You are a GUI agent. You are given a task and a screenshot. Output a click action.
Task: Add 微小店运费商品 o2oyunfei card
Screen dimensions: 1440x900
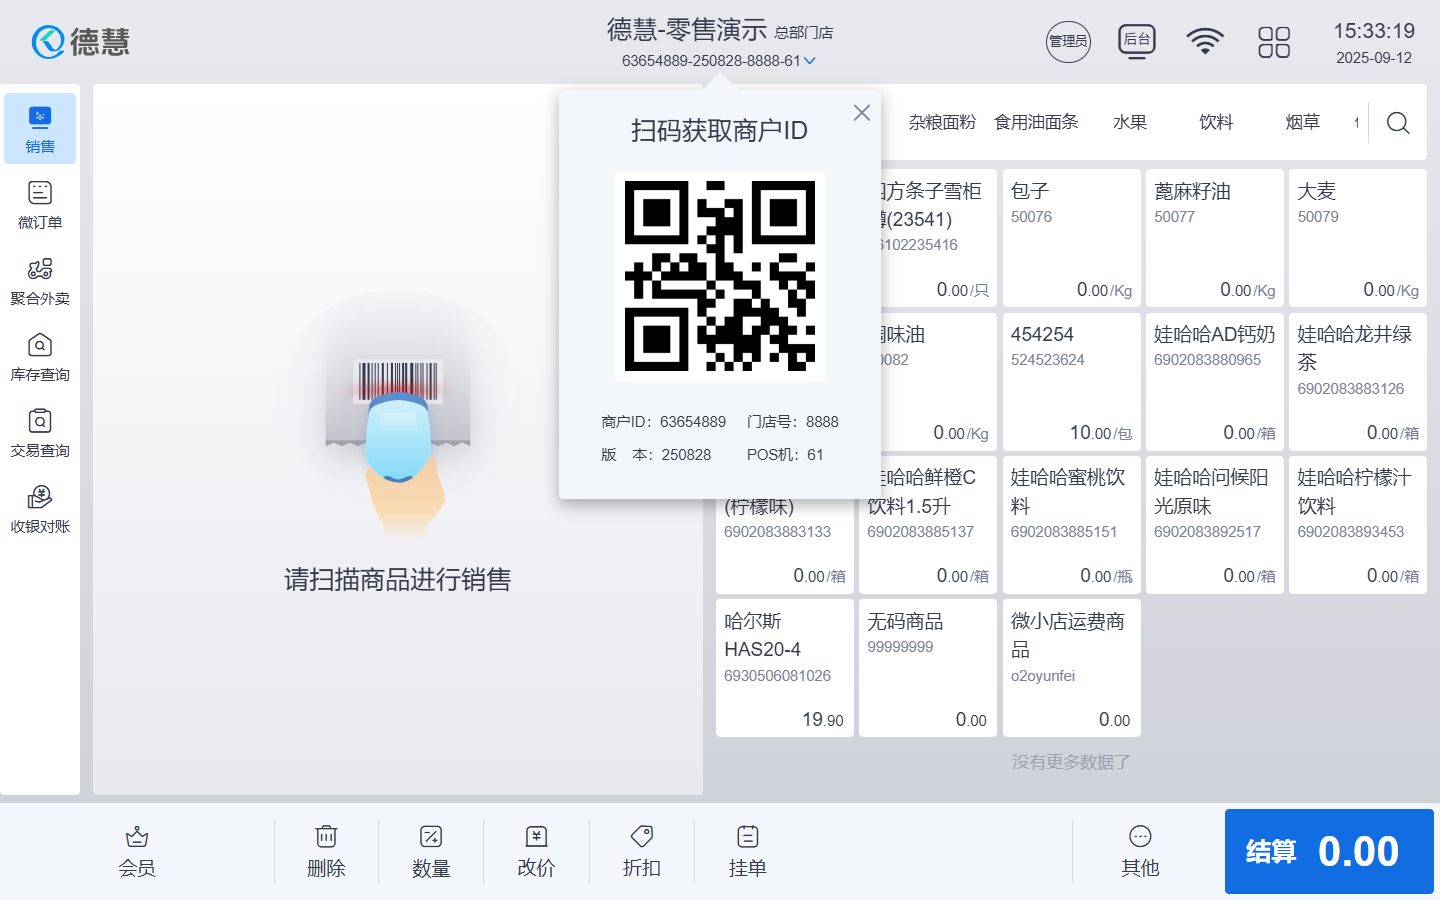click(x=1071, y=668)
